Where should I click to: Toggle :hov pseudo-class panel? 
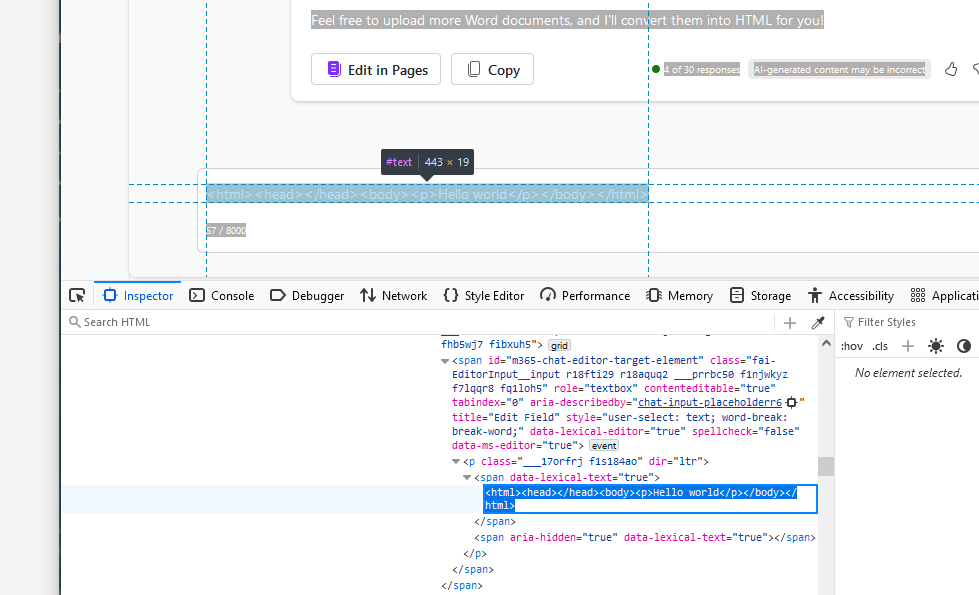(x=852, y=346)
